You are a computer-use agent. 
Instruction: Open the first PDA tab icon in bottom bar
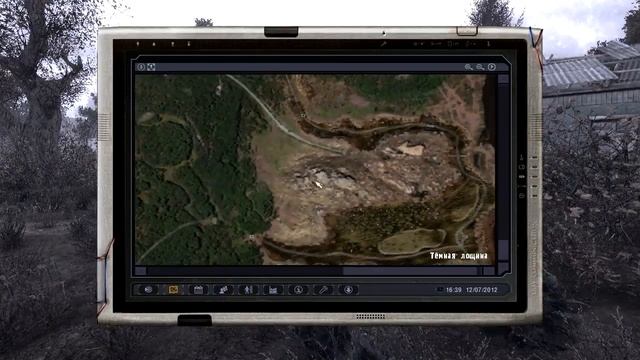[149, 289]
